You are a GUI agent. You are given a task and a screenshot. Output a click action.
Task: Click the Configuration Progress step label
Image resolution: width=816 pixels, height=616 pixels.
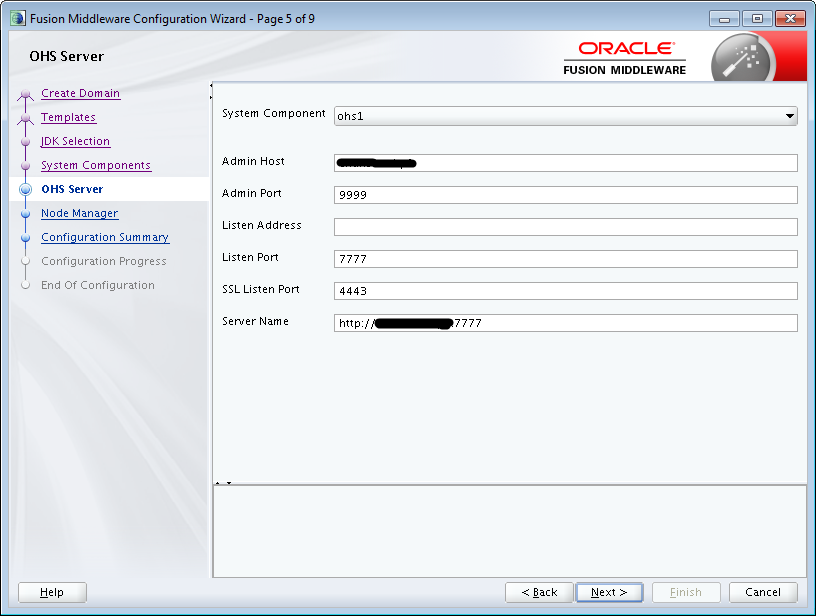(x=104, y=261)
